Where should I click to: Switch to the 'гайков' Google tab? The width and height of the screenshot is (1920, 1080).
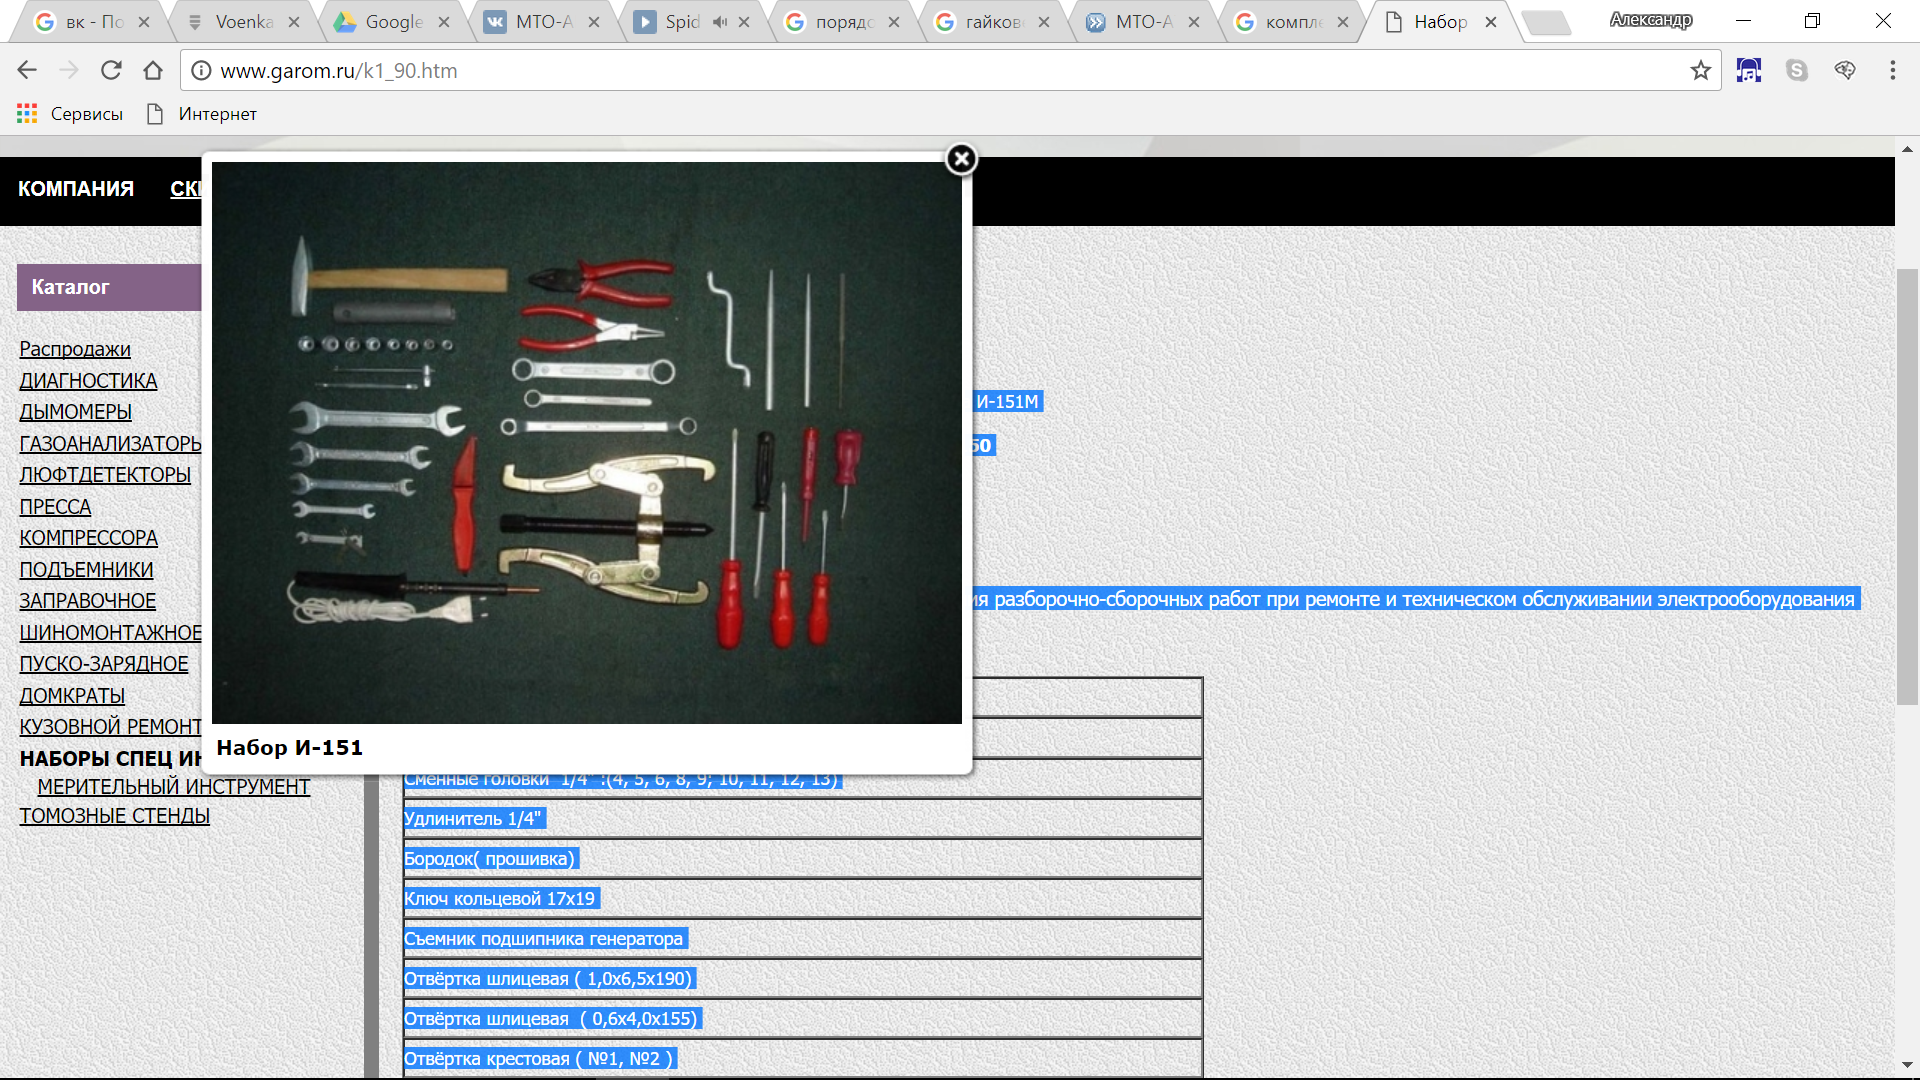[990, 22]
